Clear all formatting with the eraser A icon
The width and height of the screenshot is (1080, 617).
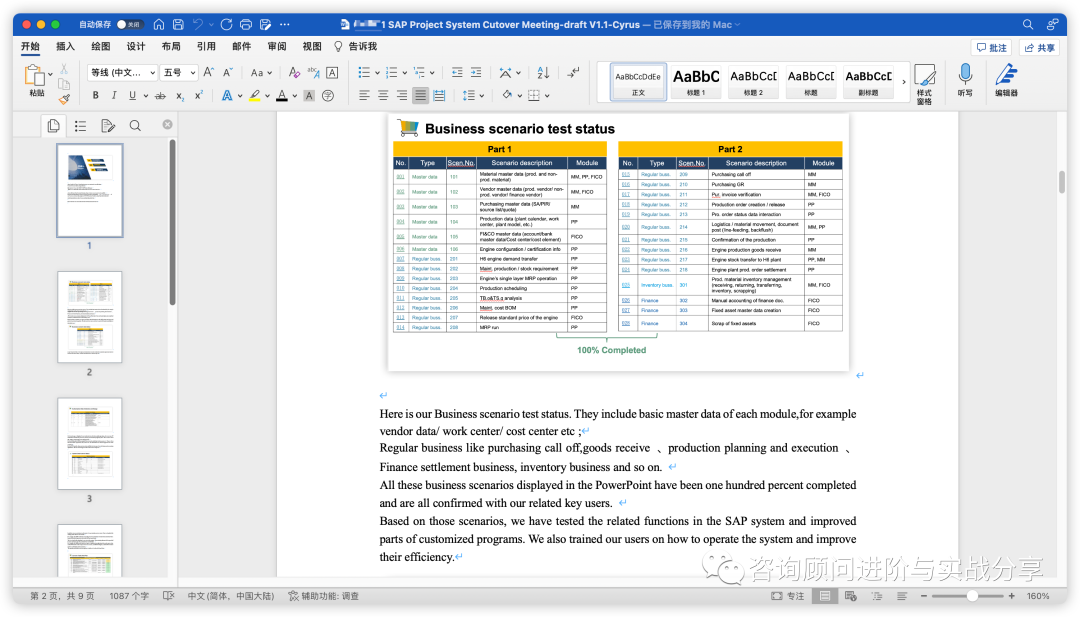pos(294,72)
